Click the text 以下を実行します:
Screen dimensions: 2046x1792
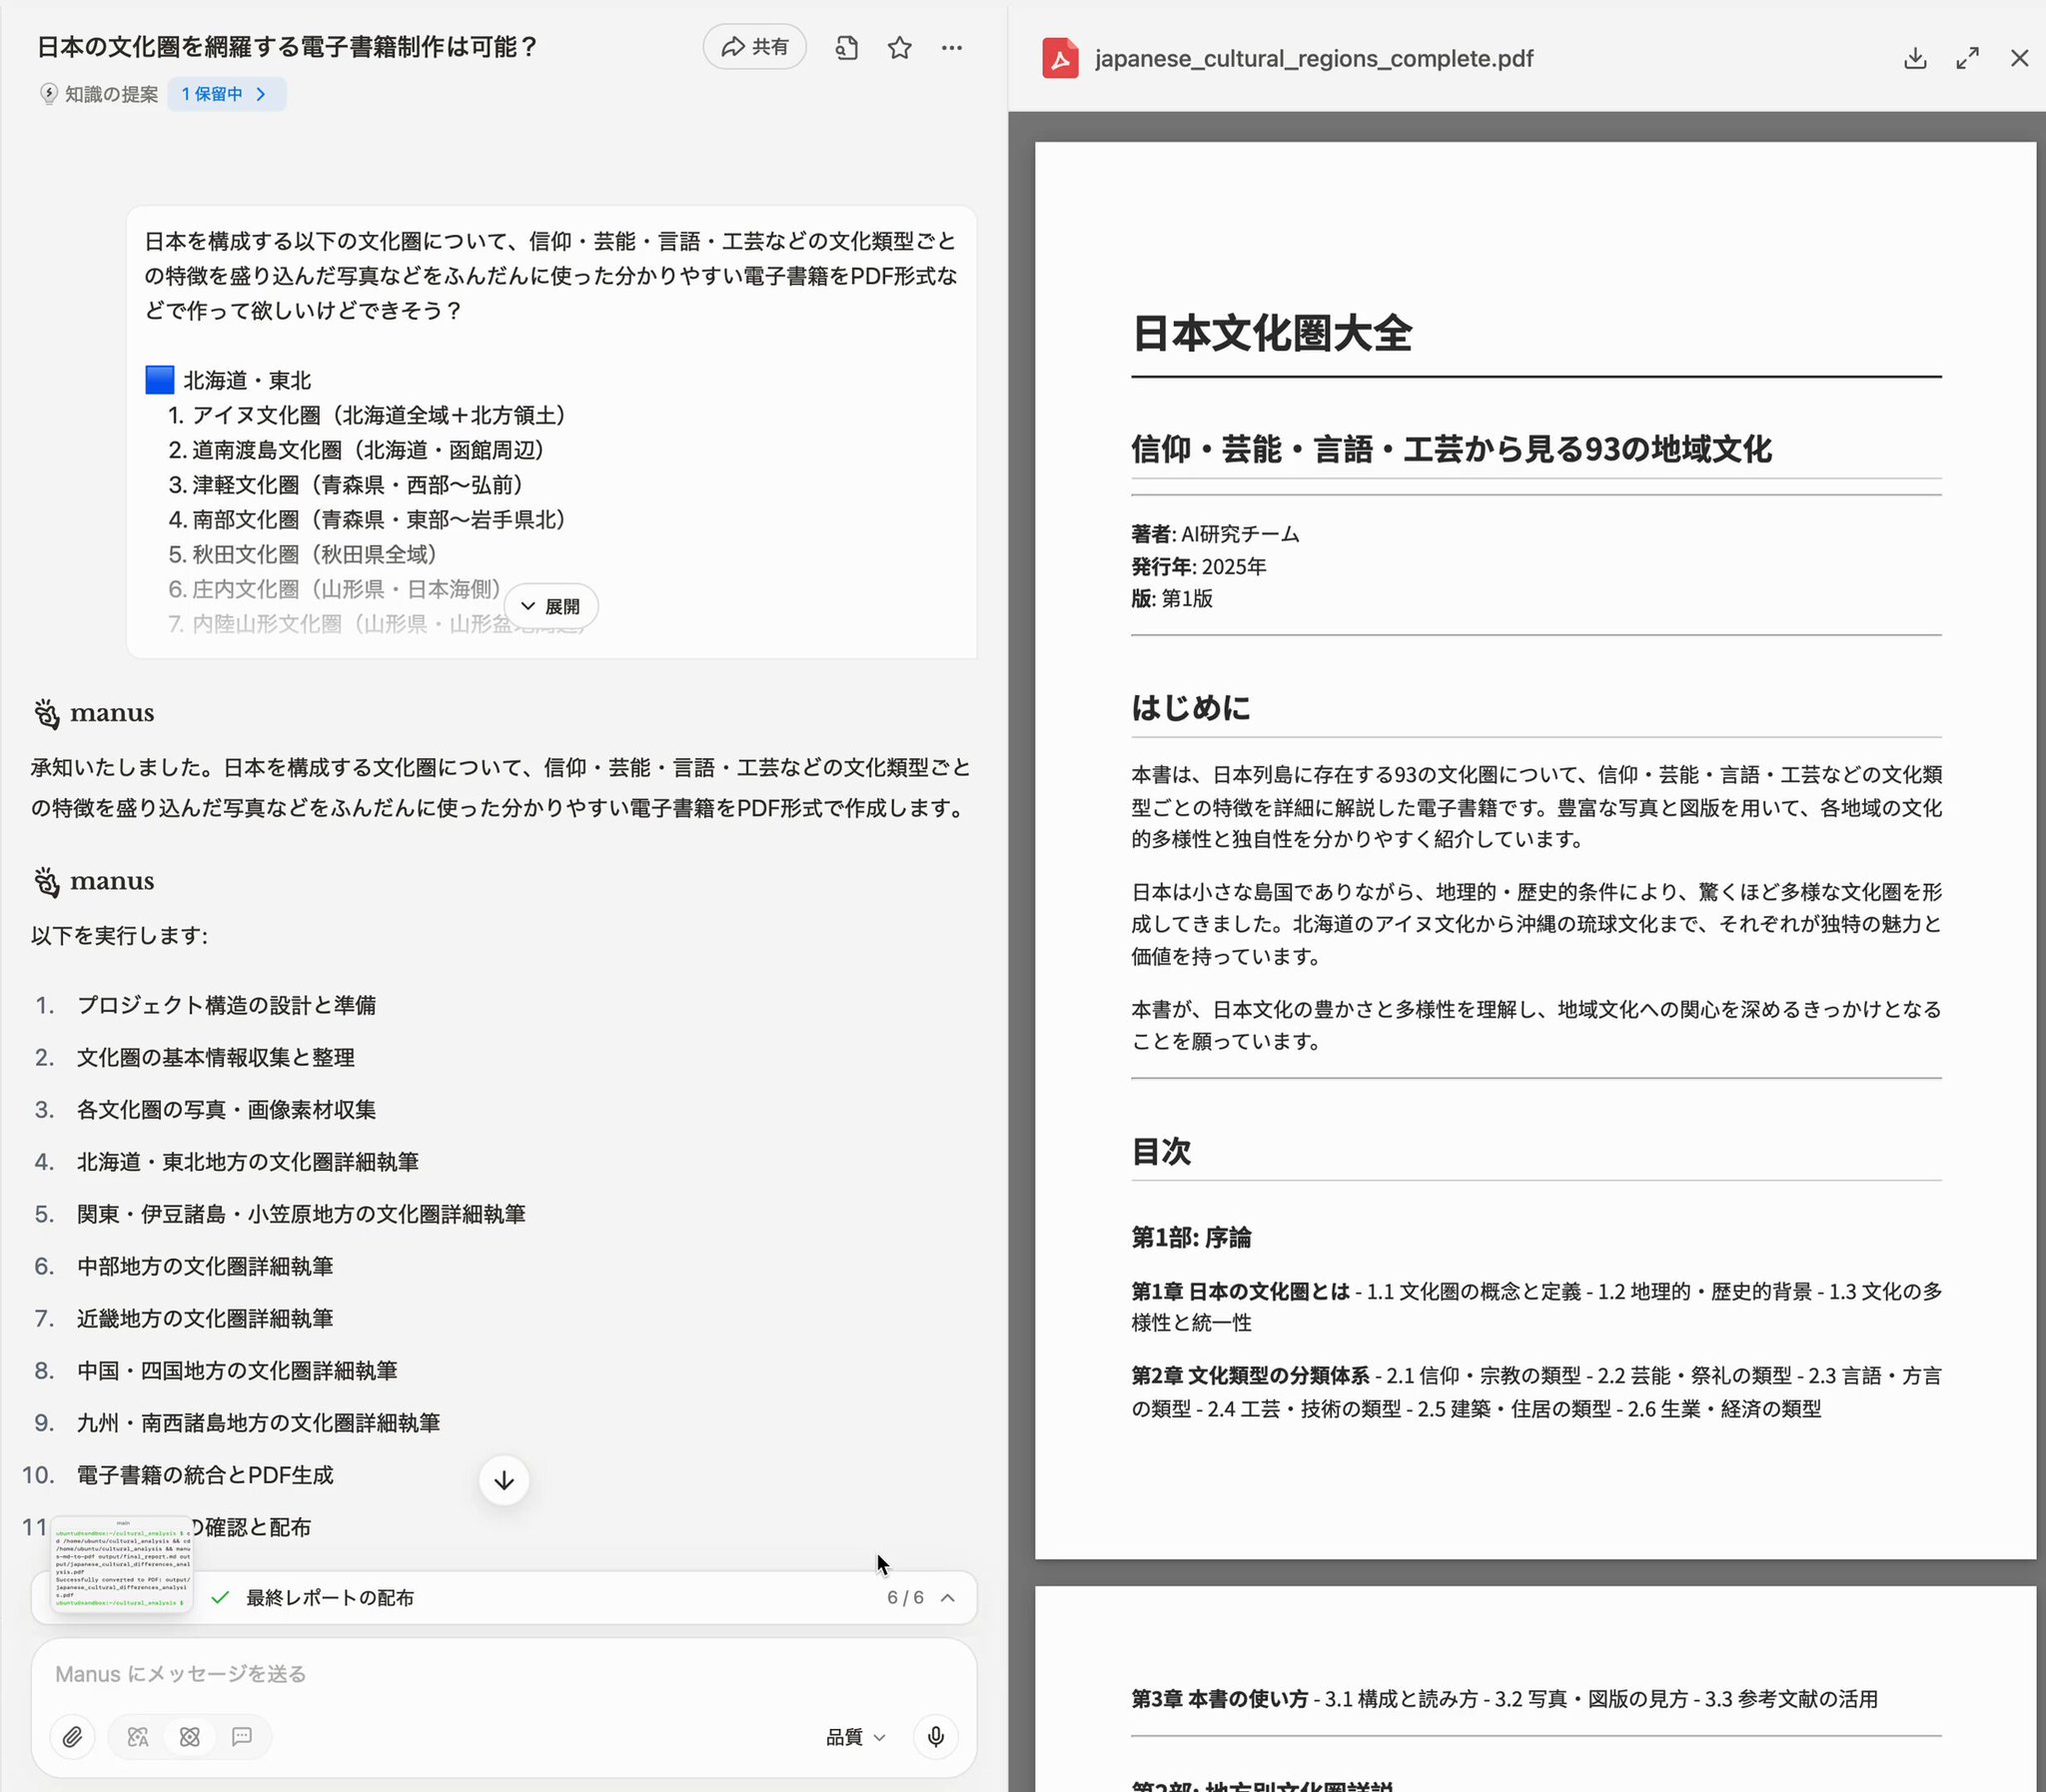click(x=119, y=936)
